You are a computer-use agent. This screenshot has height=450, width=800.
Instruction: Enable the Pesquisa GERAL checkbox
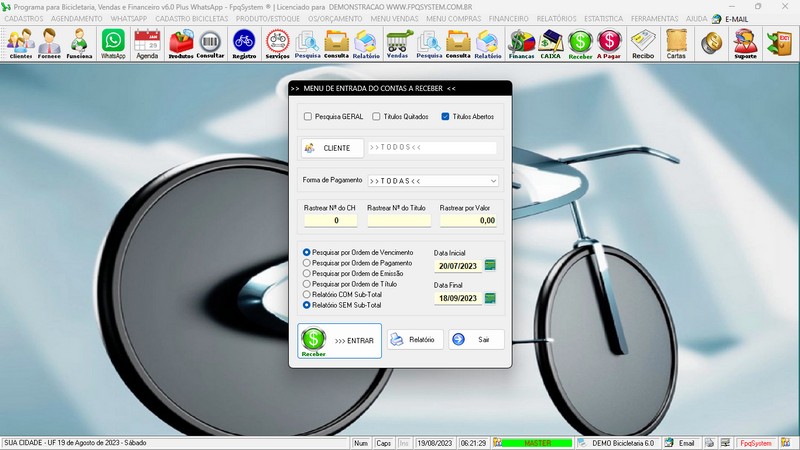[x=308, y=117]
